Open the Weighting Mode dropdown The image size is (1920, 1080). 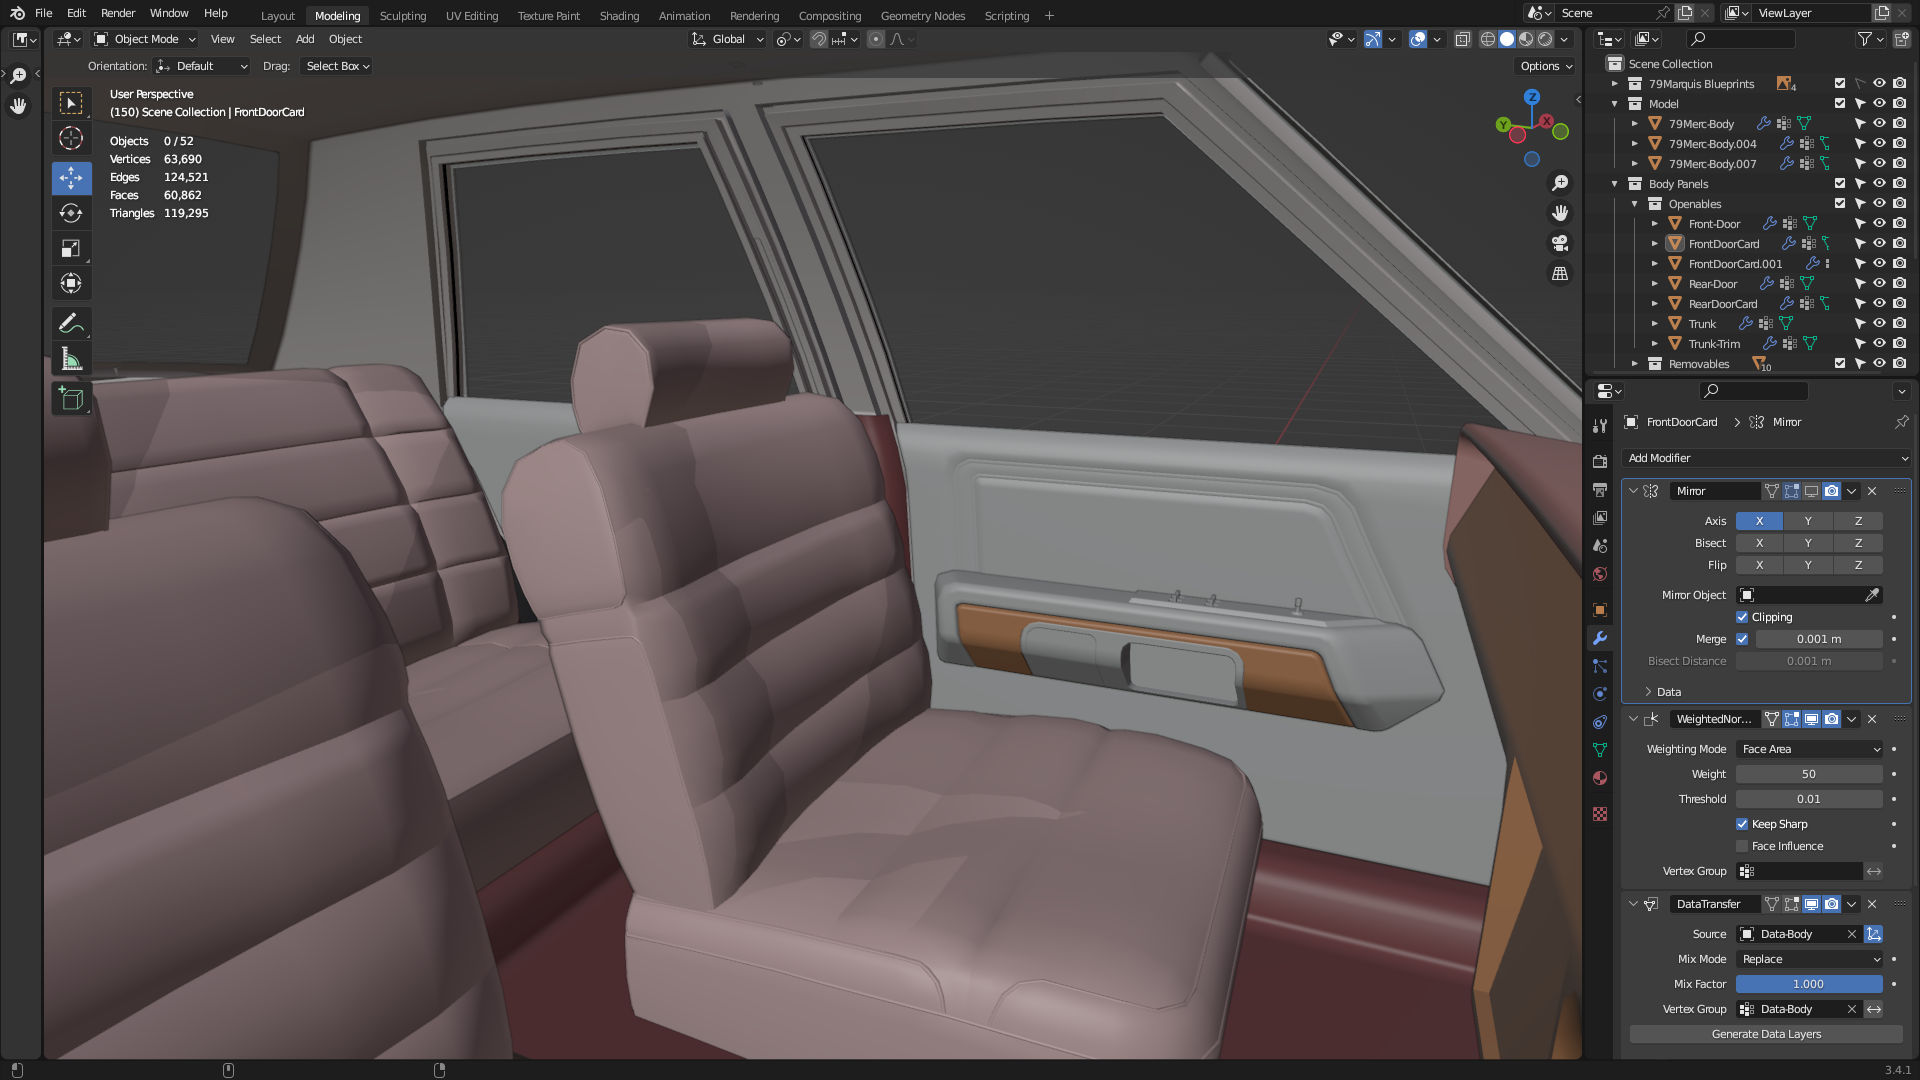coord(1810,749)
